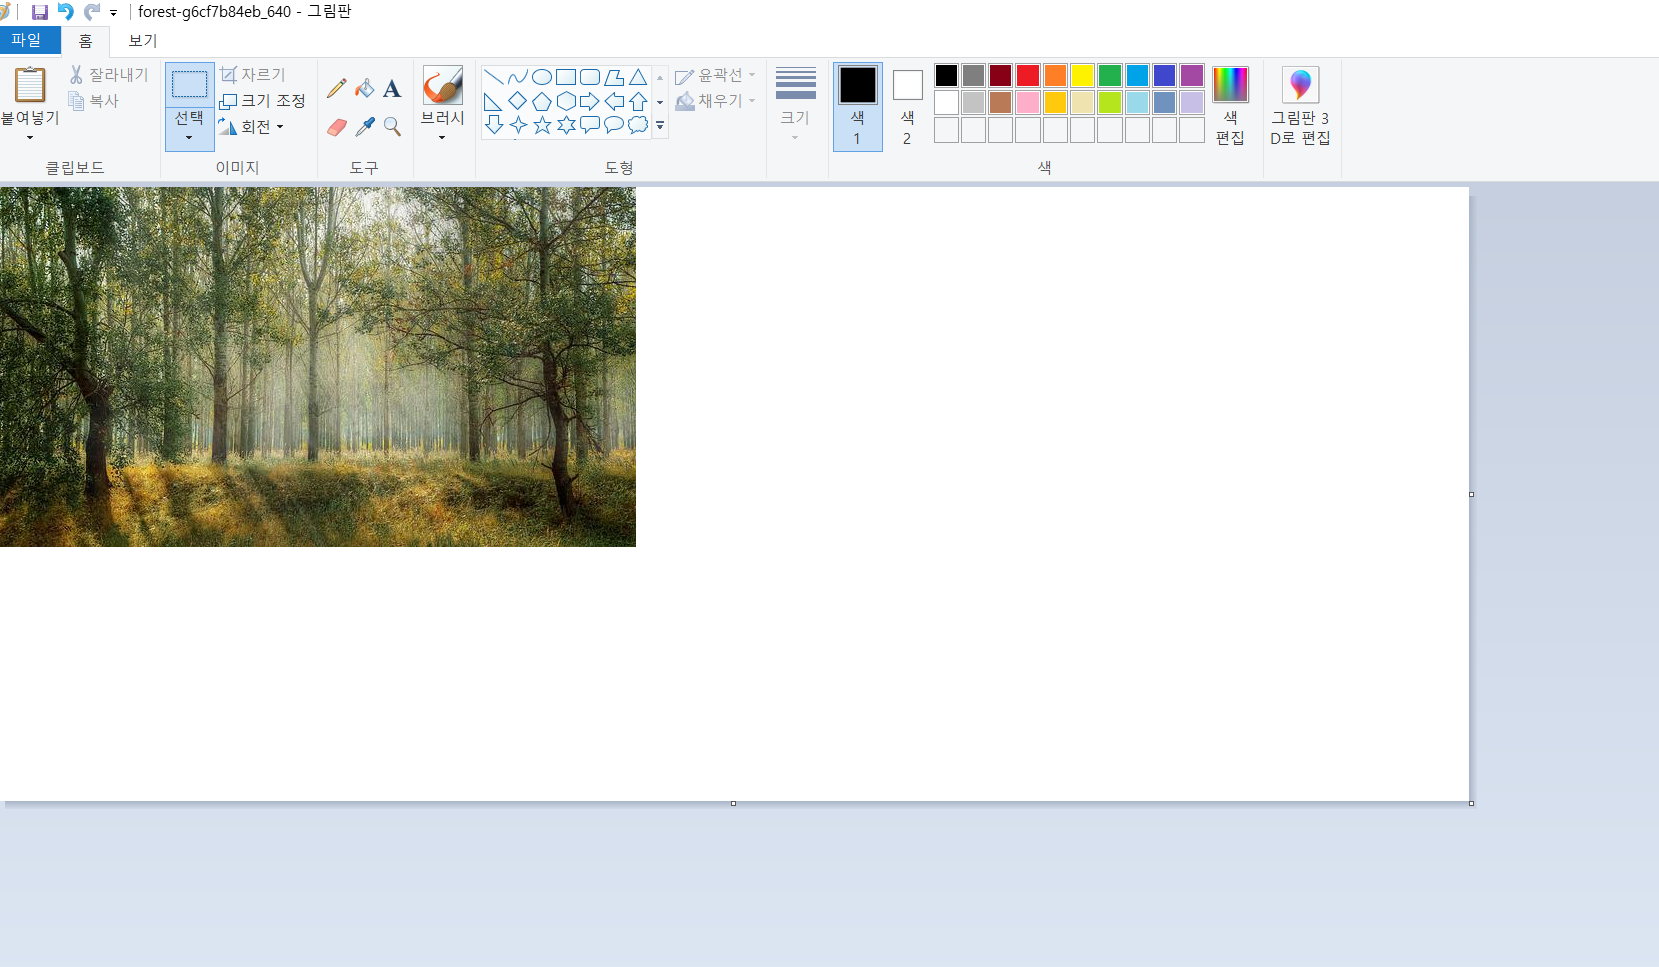The image size is (1659, 967).
Task: Pick the yellow color swatch
Action: (x=1082, y=76)
